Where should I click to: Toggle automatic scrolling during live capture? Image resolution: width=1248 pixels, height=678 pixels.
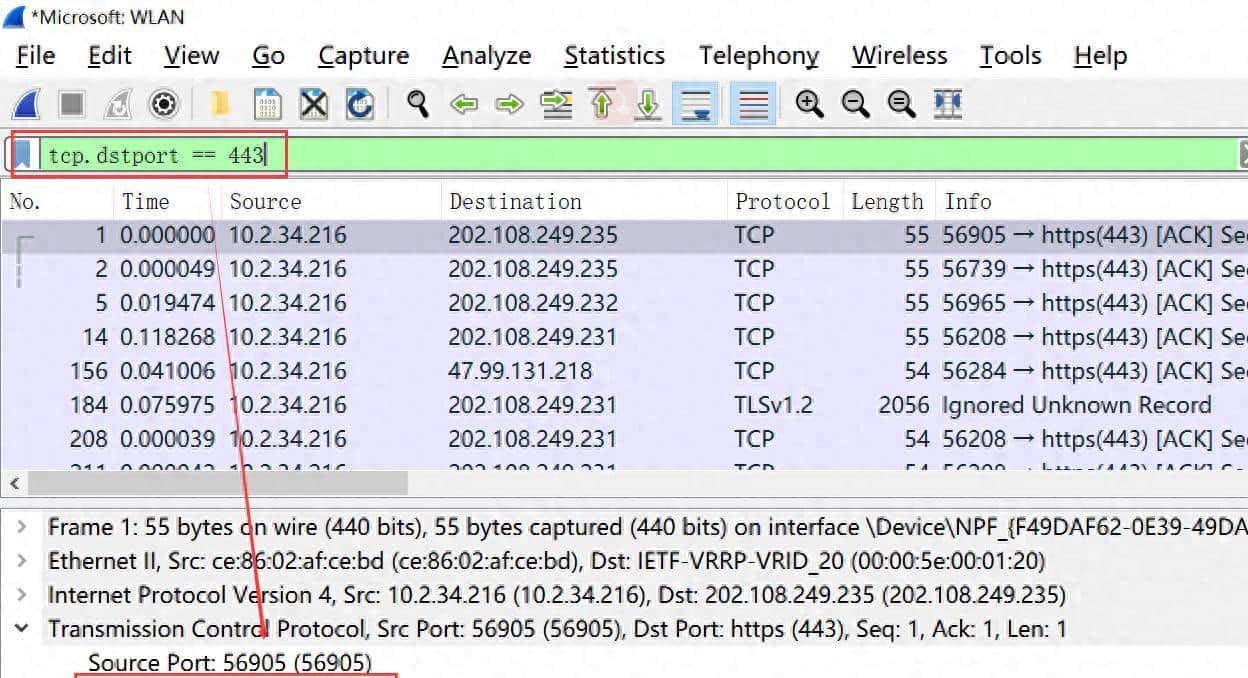(x=695, y=103)
